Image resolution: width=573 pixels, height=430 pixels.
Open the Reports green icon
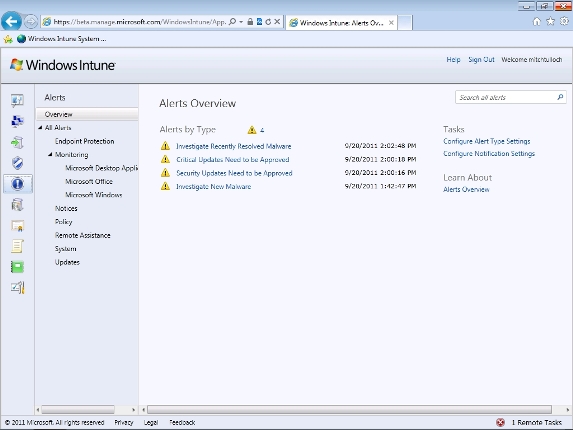pos(17,267)
